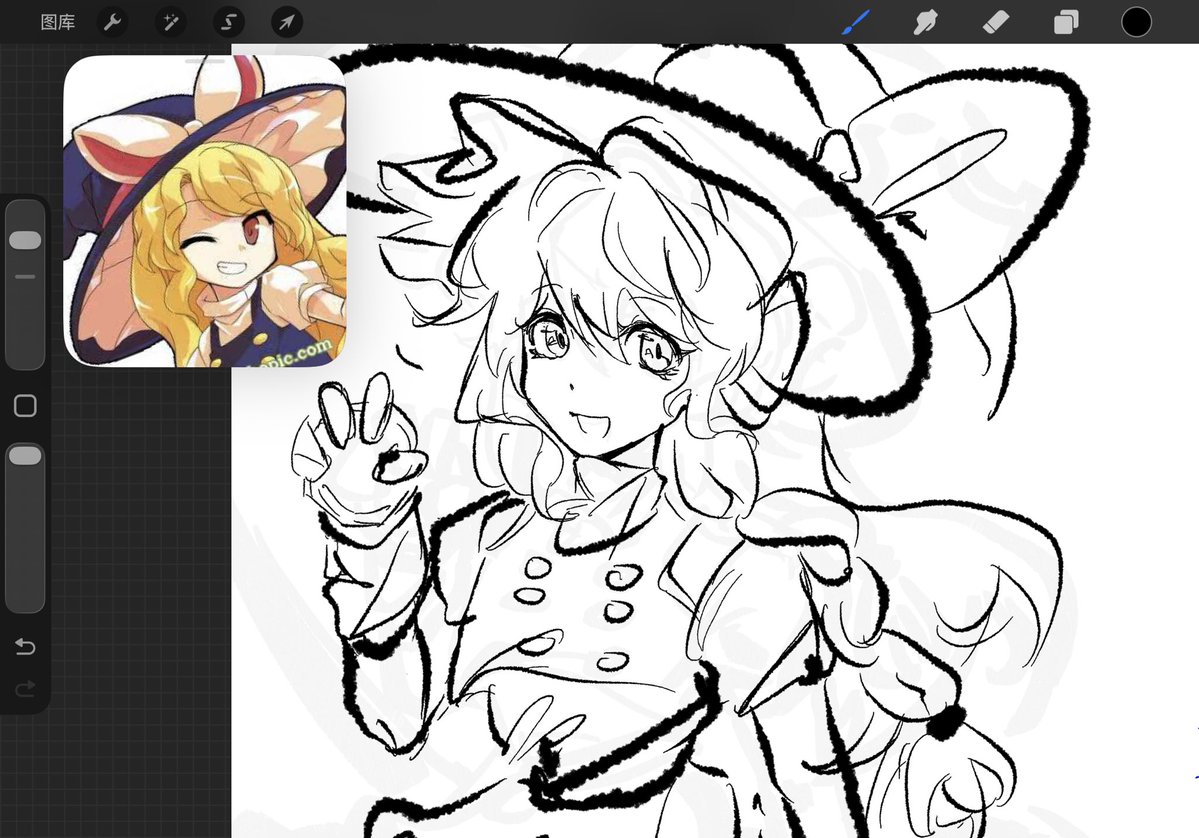Tap the reference window top drag handle
The height and width of the screenshot is (838, 1199).
[x=205, y=59]
